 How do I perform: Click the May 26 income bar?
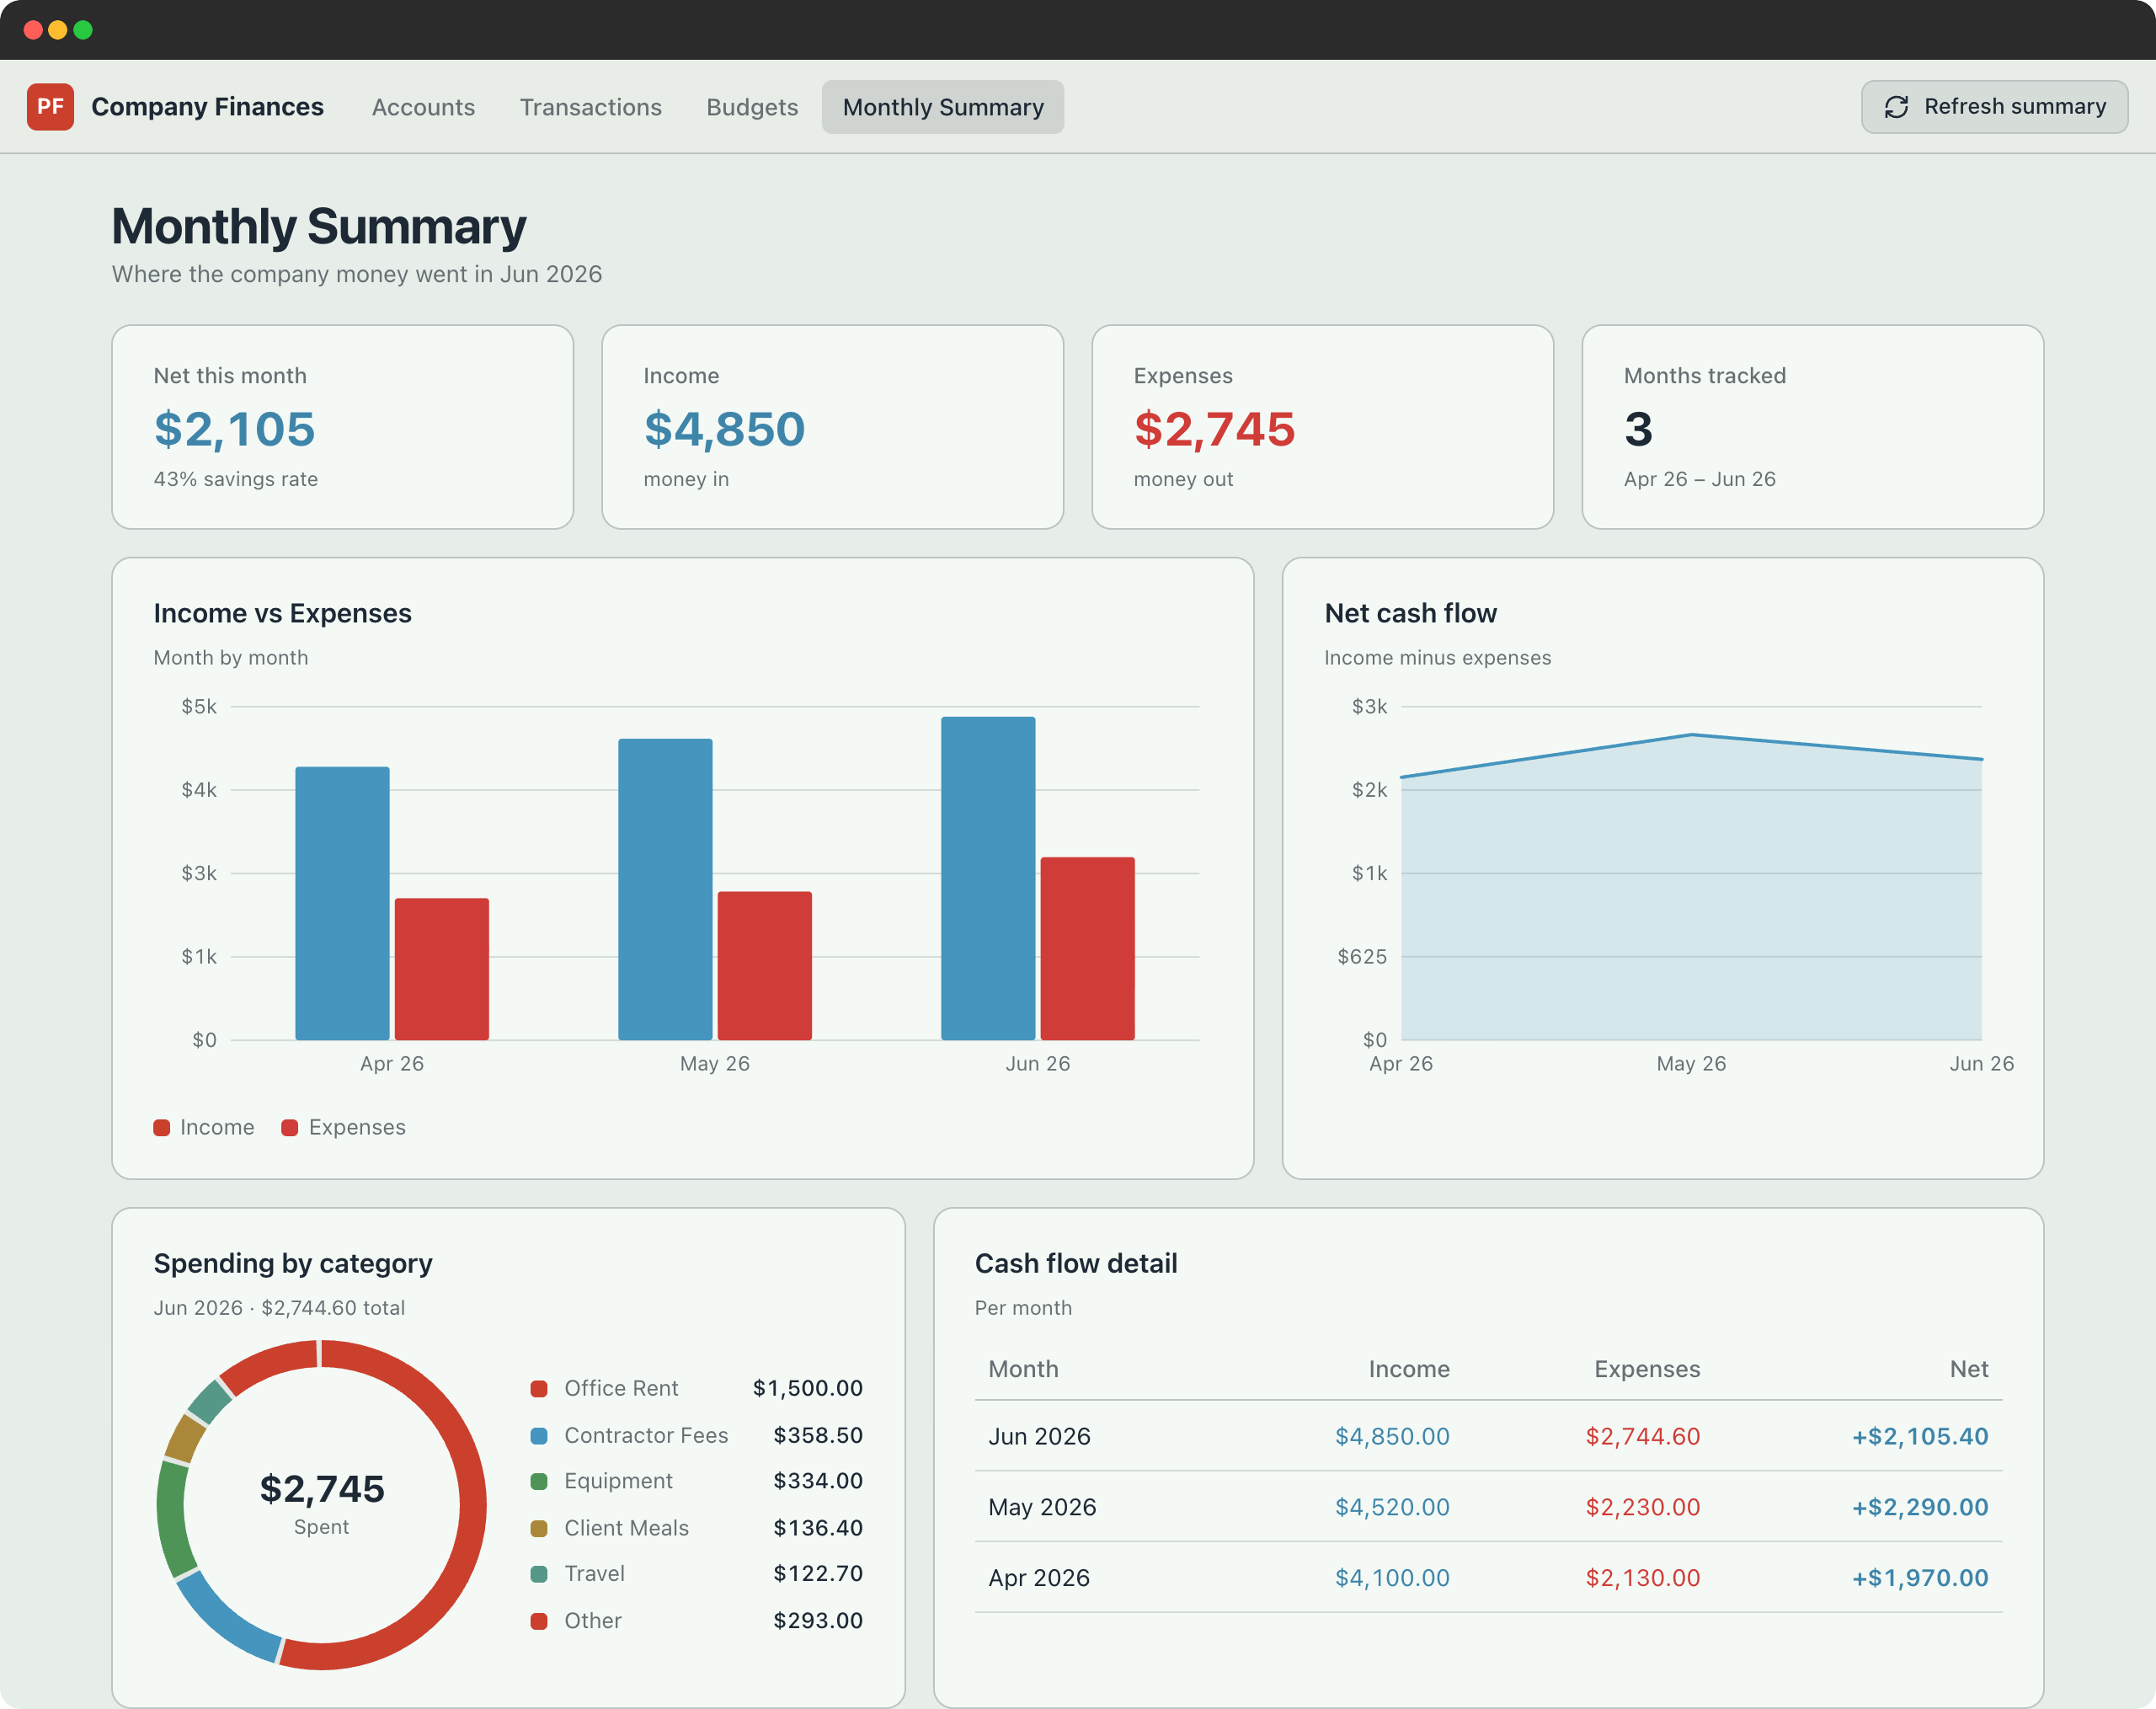[x=665, y=890]
